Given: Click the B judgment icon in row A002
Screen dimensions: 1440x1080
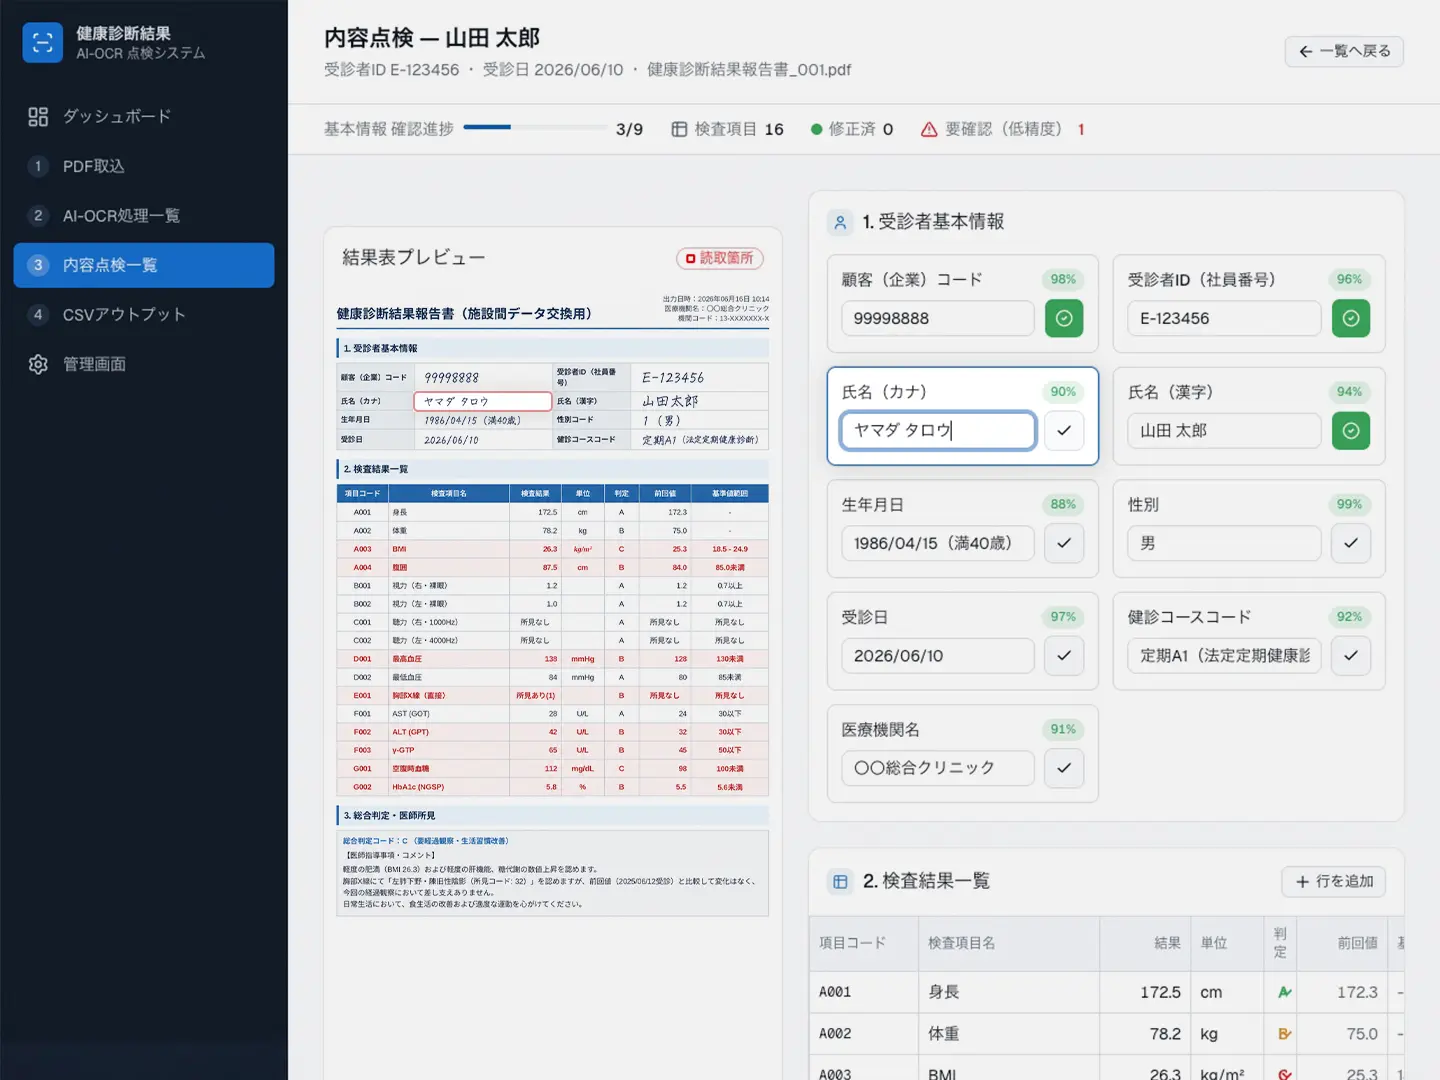Looking at the screenshot, I should point(1285,1034).
